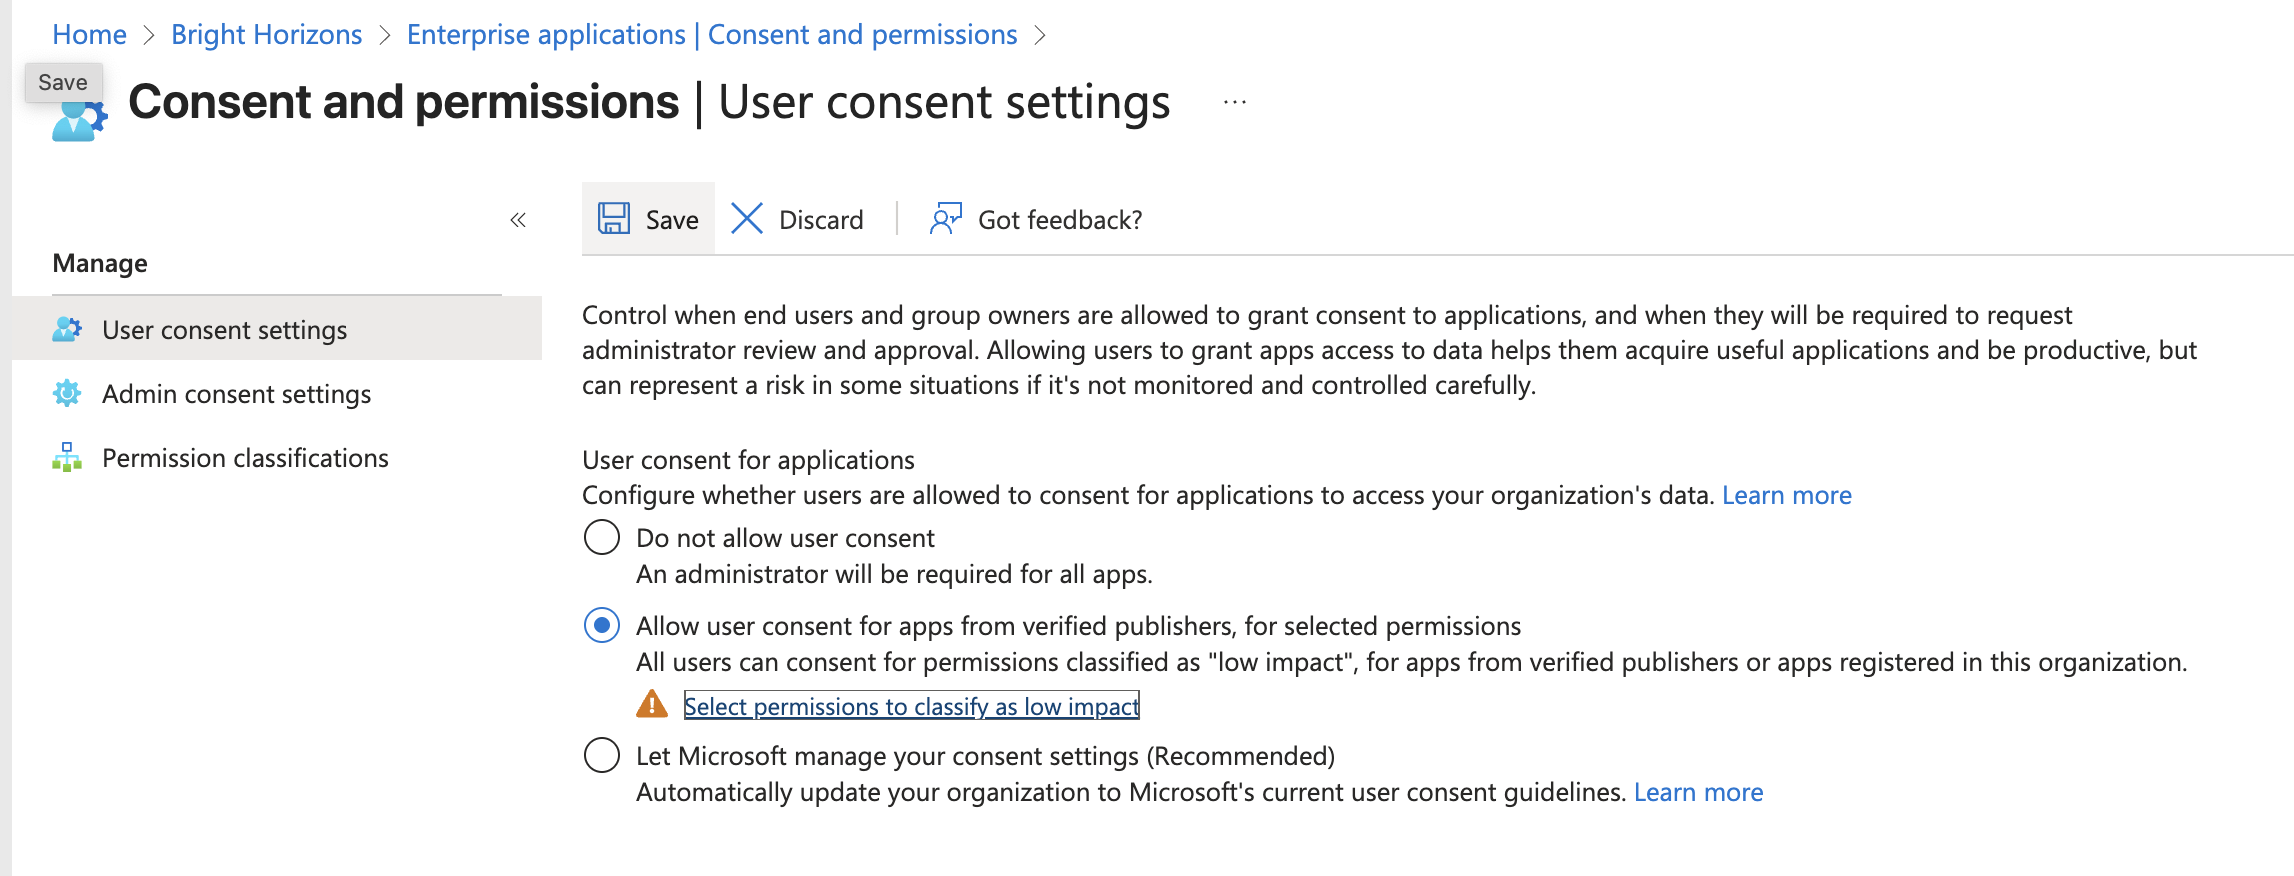Screen dimensions: 2294x876
Task: Open Admin consent settings in the Manage menu
Action: (x=236, y=394)
